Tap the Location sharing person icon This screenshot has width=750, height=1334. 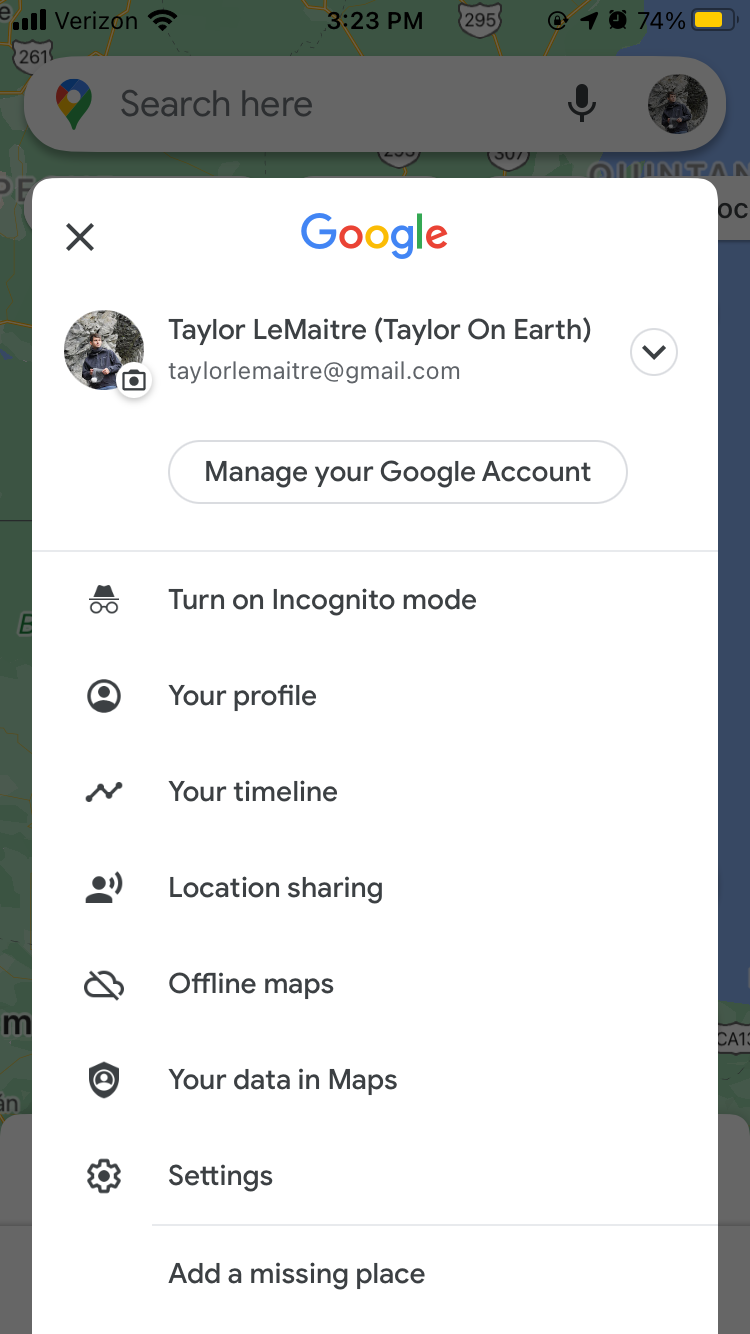pyautogui.click(x=104, y=888)
